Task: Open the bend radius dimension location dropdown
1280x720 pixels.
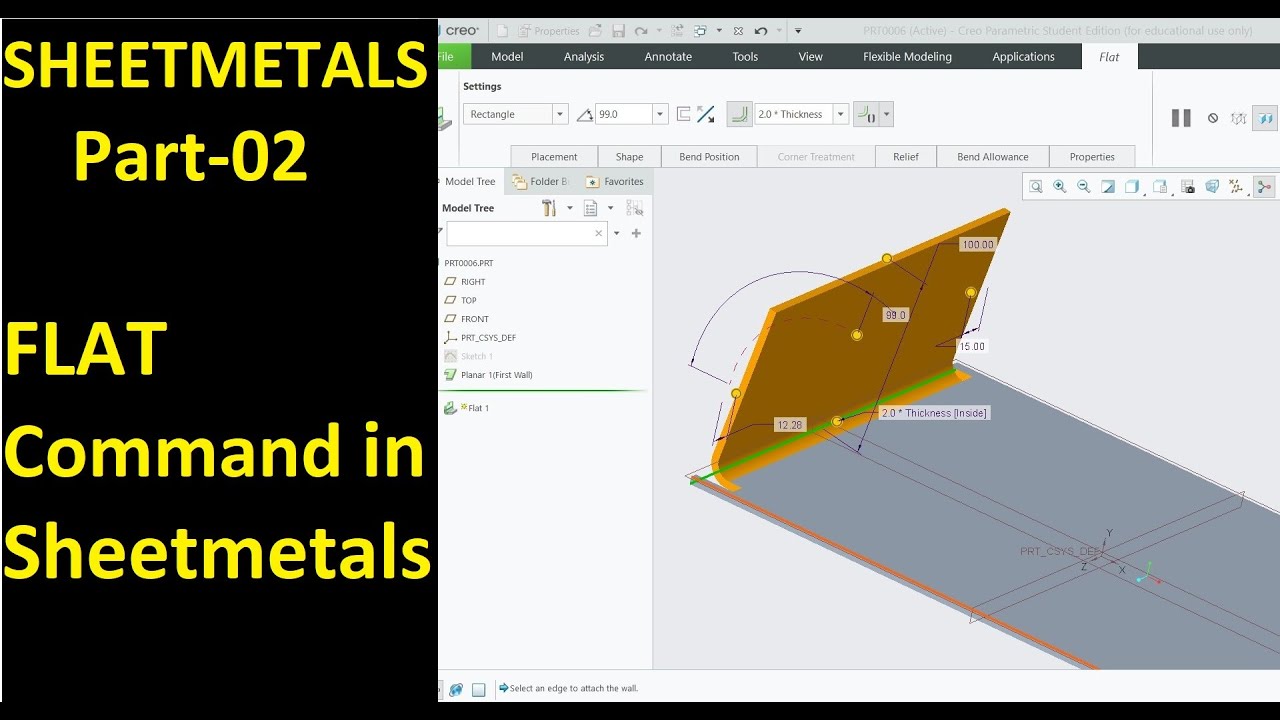Action: [x=886, y=114]
